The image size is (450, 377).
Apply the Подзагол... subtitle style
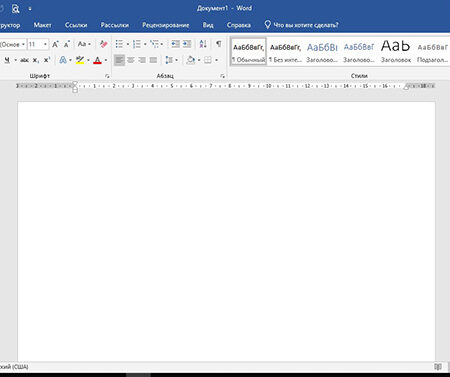[x=432, y=52]
